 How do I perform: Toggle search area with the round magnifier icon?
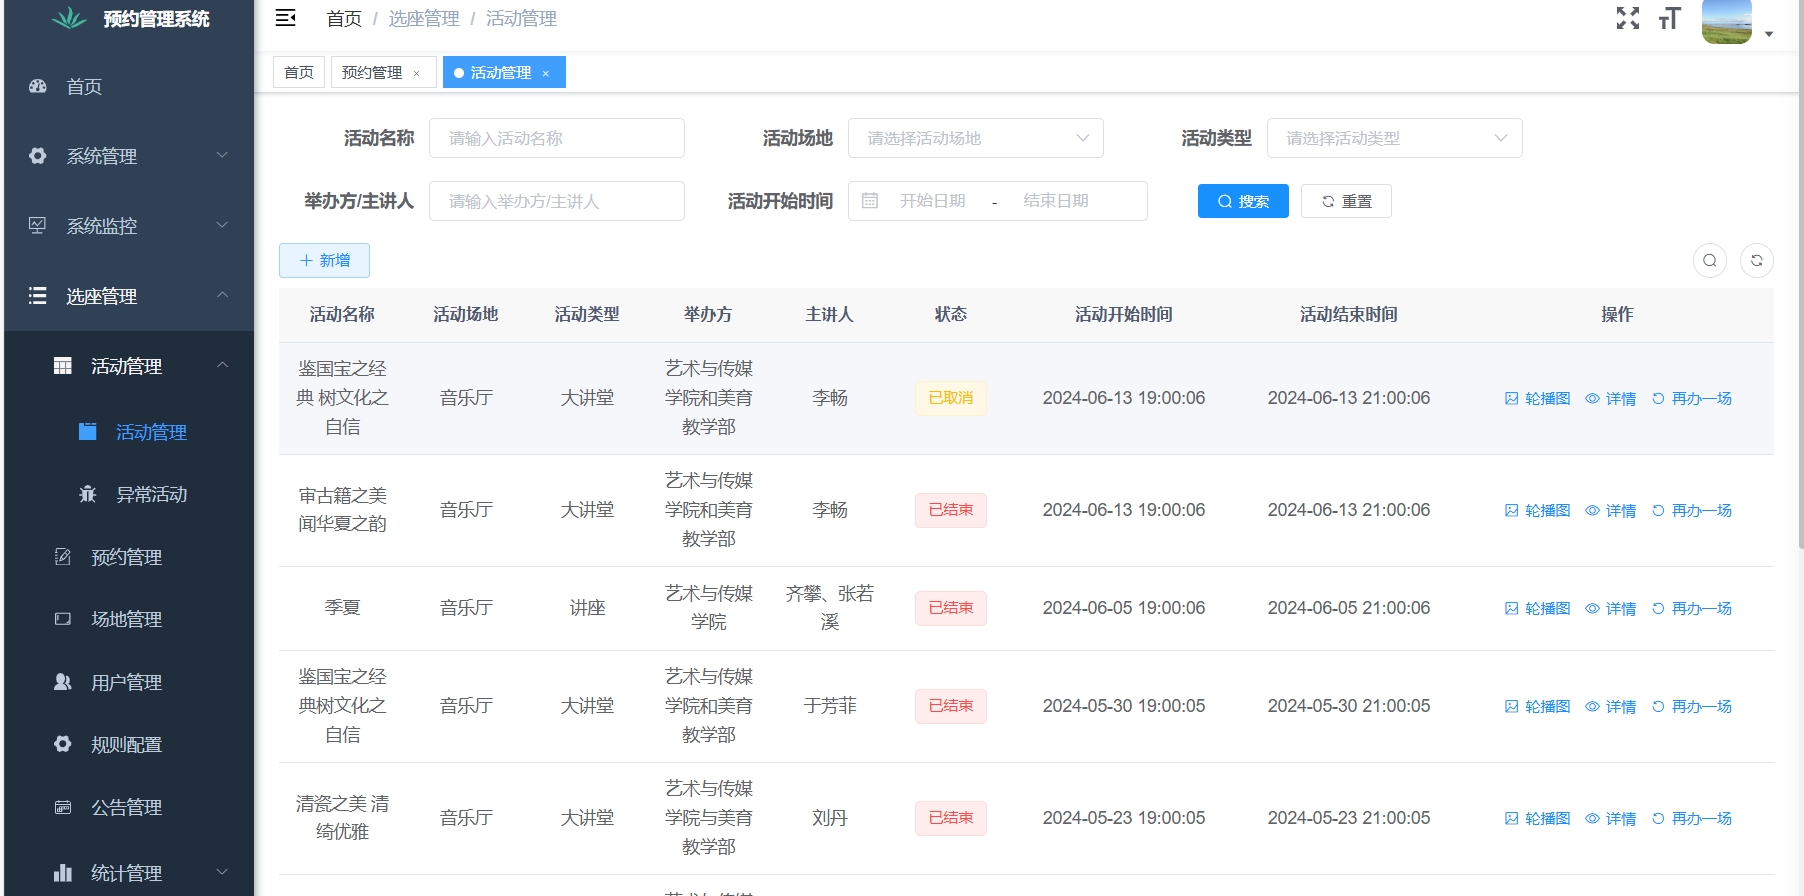coord(1710,260)
